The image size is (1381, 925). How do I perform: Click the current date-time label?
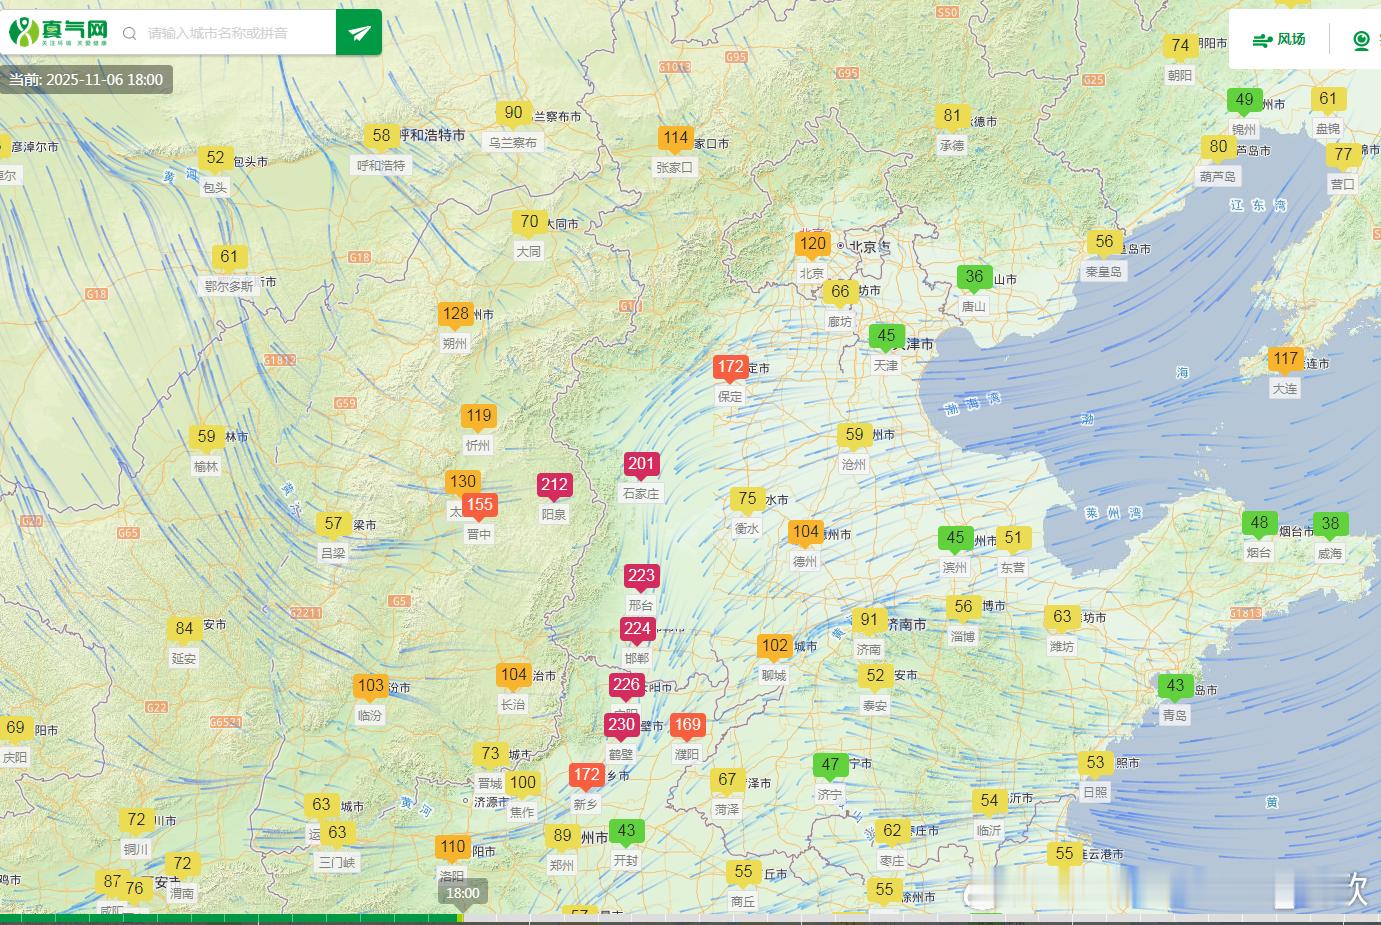click(86, 80)
